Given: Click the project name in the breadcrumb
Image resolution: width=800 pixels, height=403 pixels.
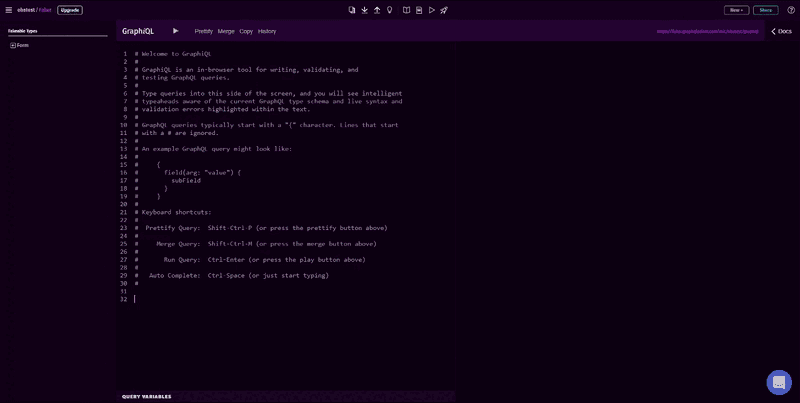Looking at the screenshot, I should (x=45, y=10).
